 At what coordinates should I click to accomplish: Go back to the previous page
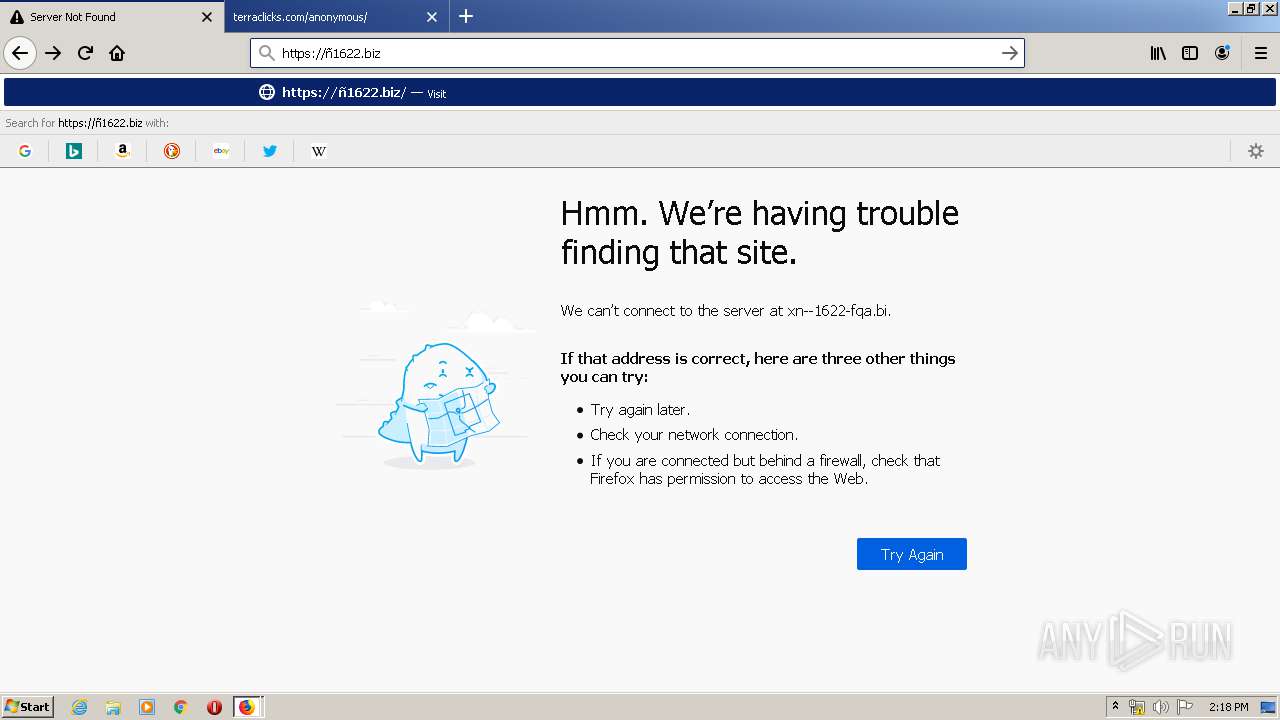(20, 53)
